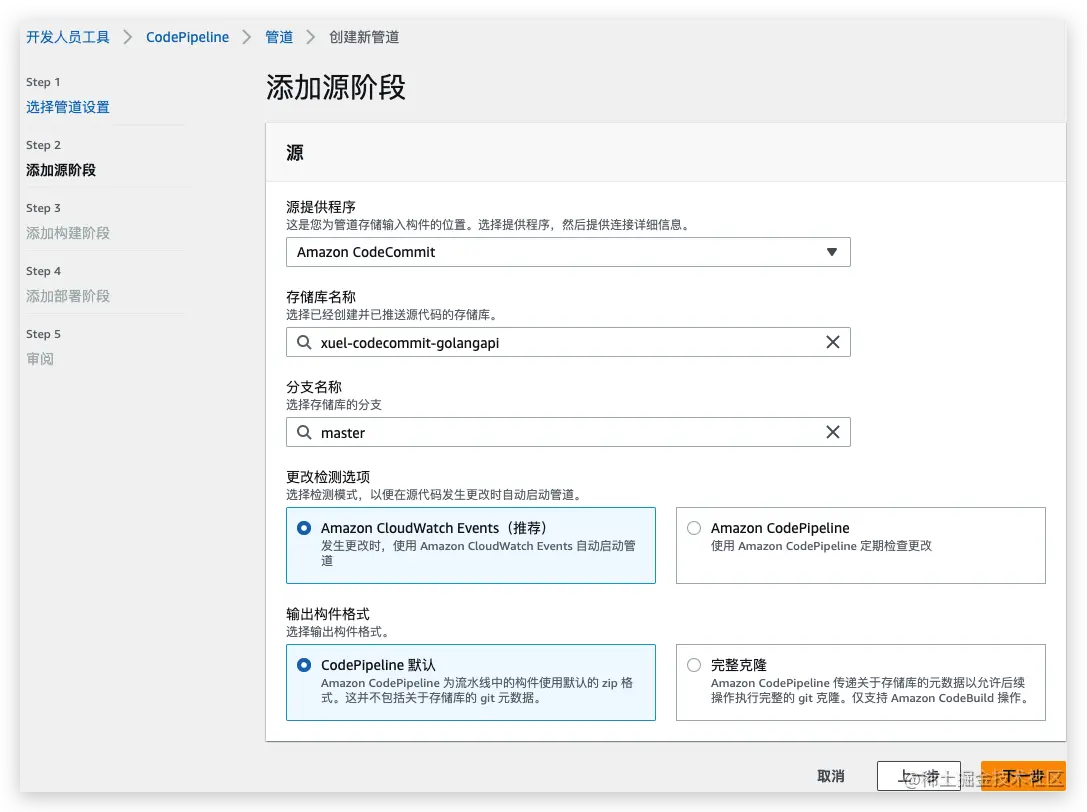Click the 更改检测选项 section label
The height and width of the screenshot is (812, 1087).
pos(328,477)
